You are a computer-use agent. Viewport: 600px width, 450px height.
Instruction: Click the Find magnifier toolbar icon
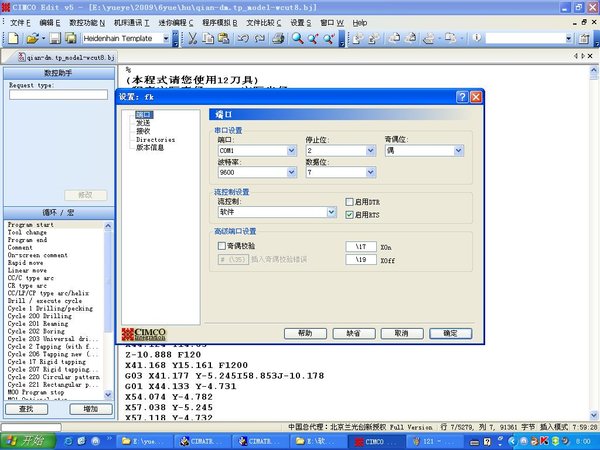point(297,38)
